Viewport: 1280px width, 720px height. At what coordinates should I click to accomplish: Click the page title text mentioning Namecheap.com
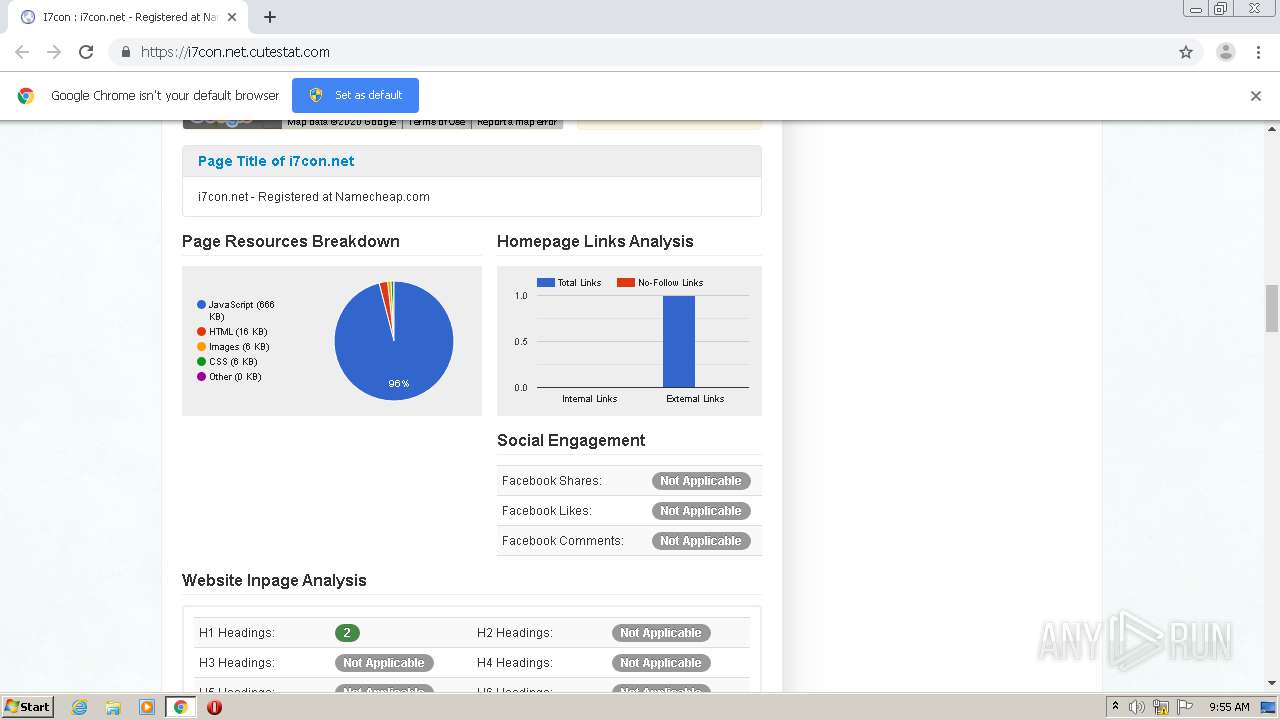coord(314,197)
